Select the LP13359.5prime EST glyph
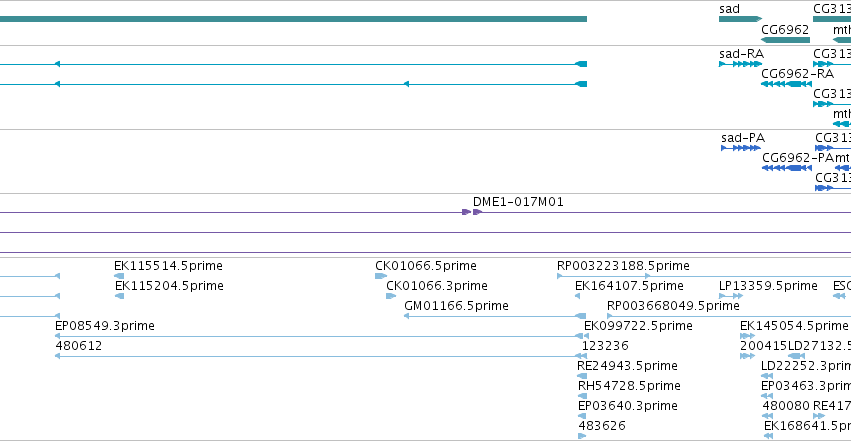This screenshot has height=441, width=851. click(731, 296)
